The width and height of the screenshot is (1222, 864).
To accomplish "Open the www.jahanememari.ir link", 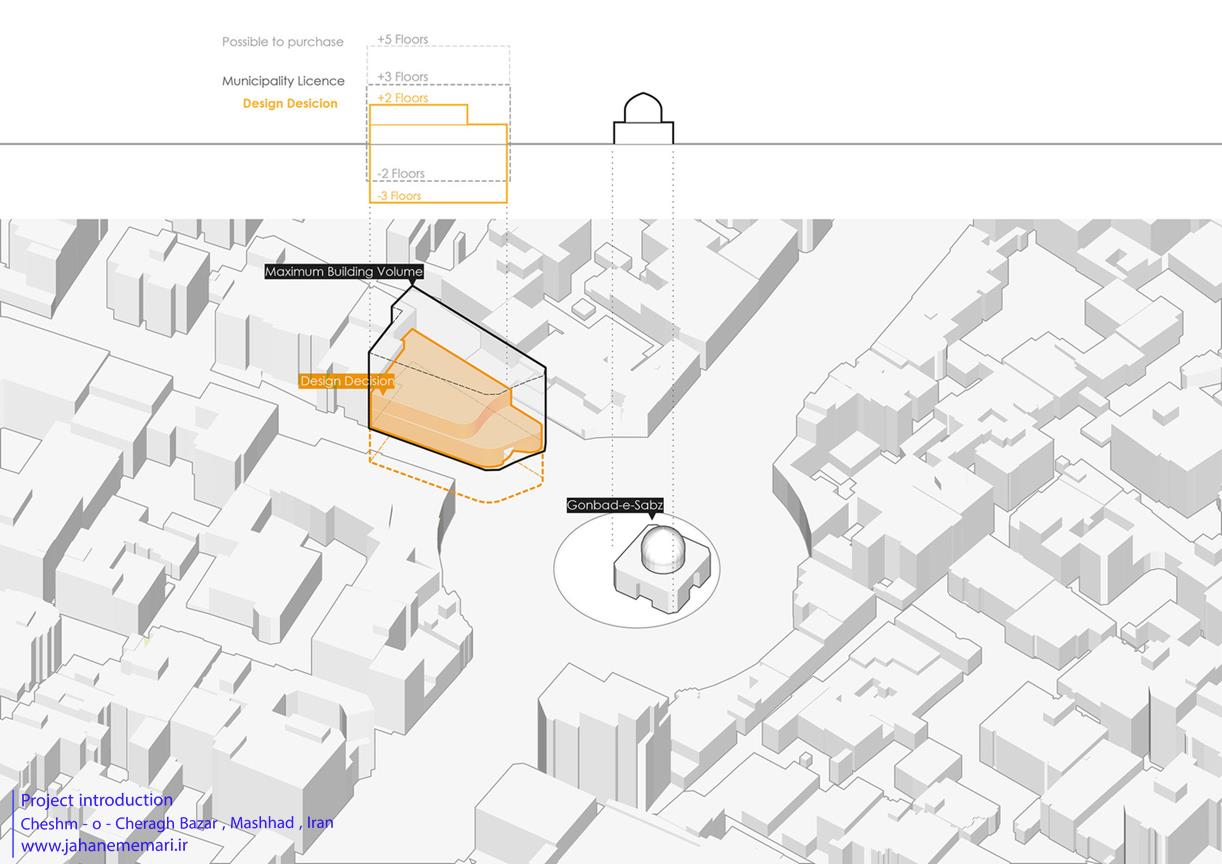I will [x=105, y=846].
